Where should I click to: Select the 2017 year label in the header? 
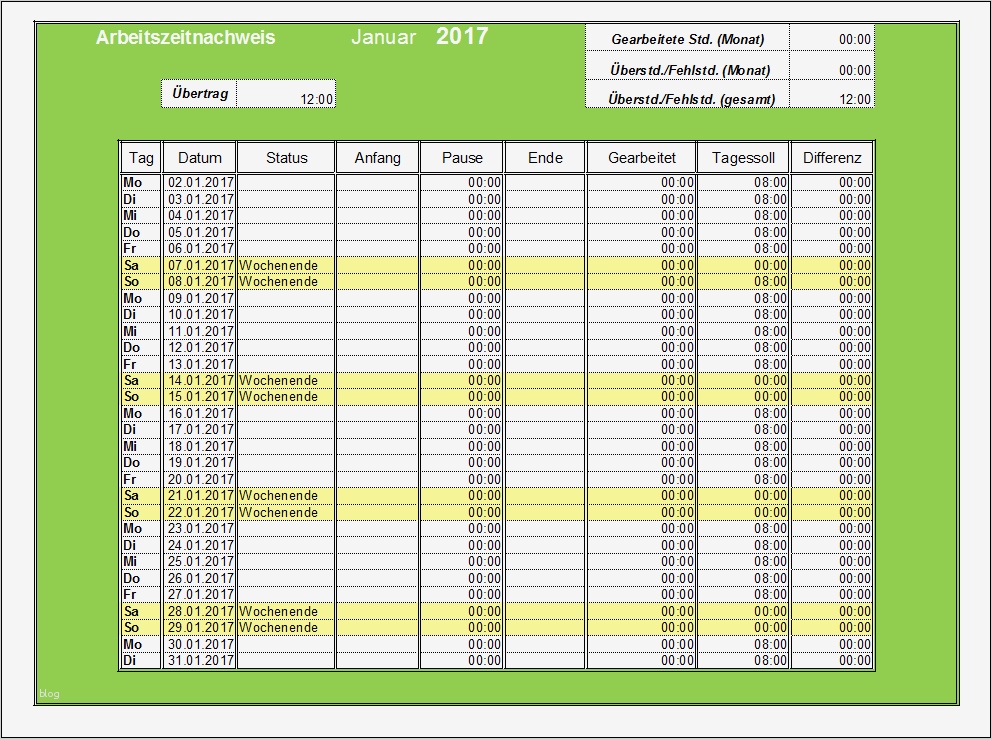[x=461, y=37]
